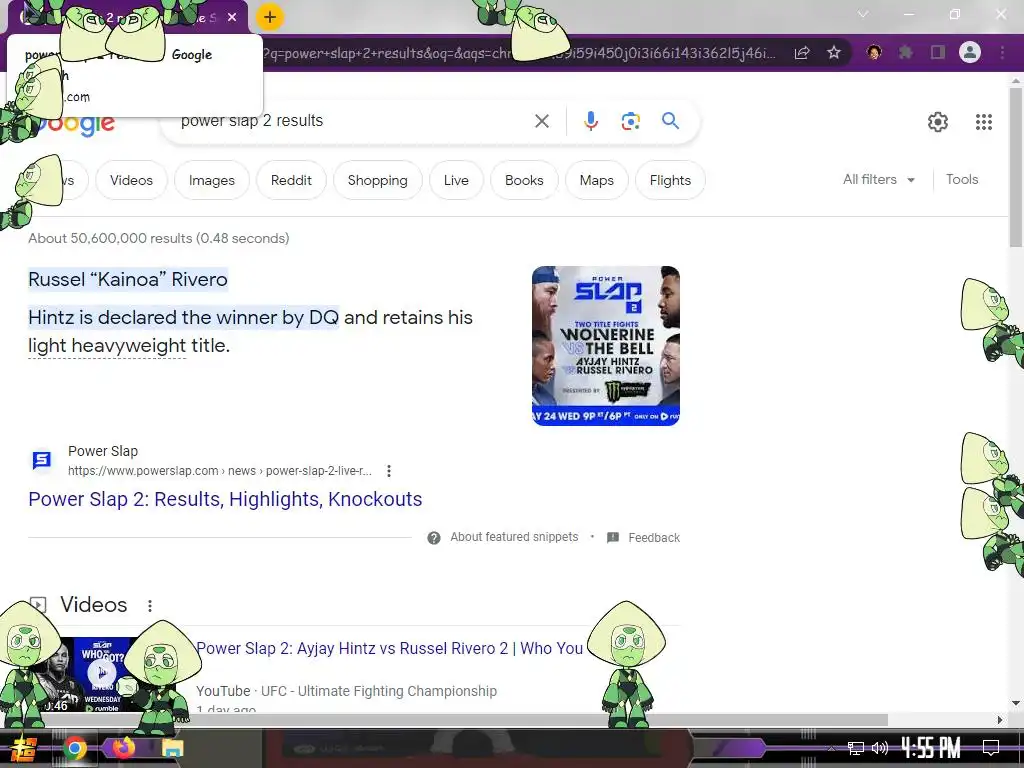Screen dimensions: 1024x768
Task: Open Google Chrome from the taskbar
Action: click(74, 748)
